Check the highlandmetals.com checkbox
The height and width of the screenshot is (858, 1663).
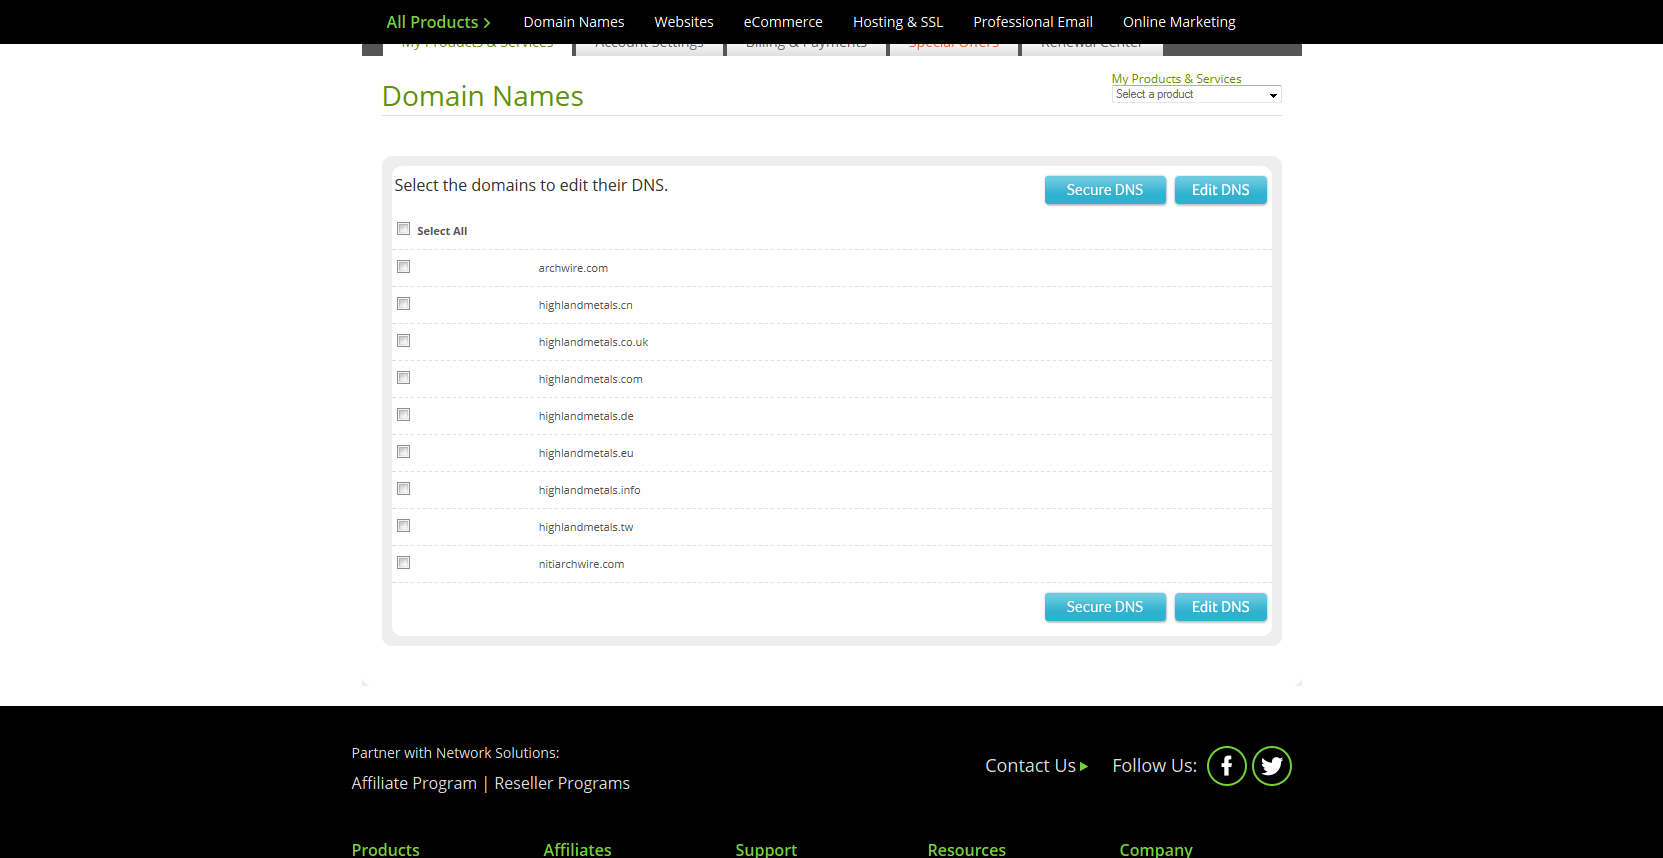click(403, 378)
